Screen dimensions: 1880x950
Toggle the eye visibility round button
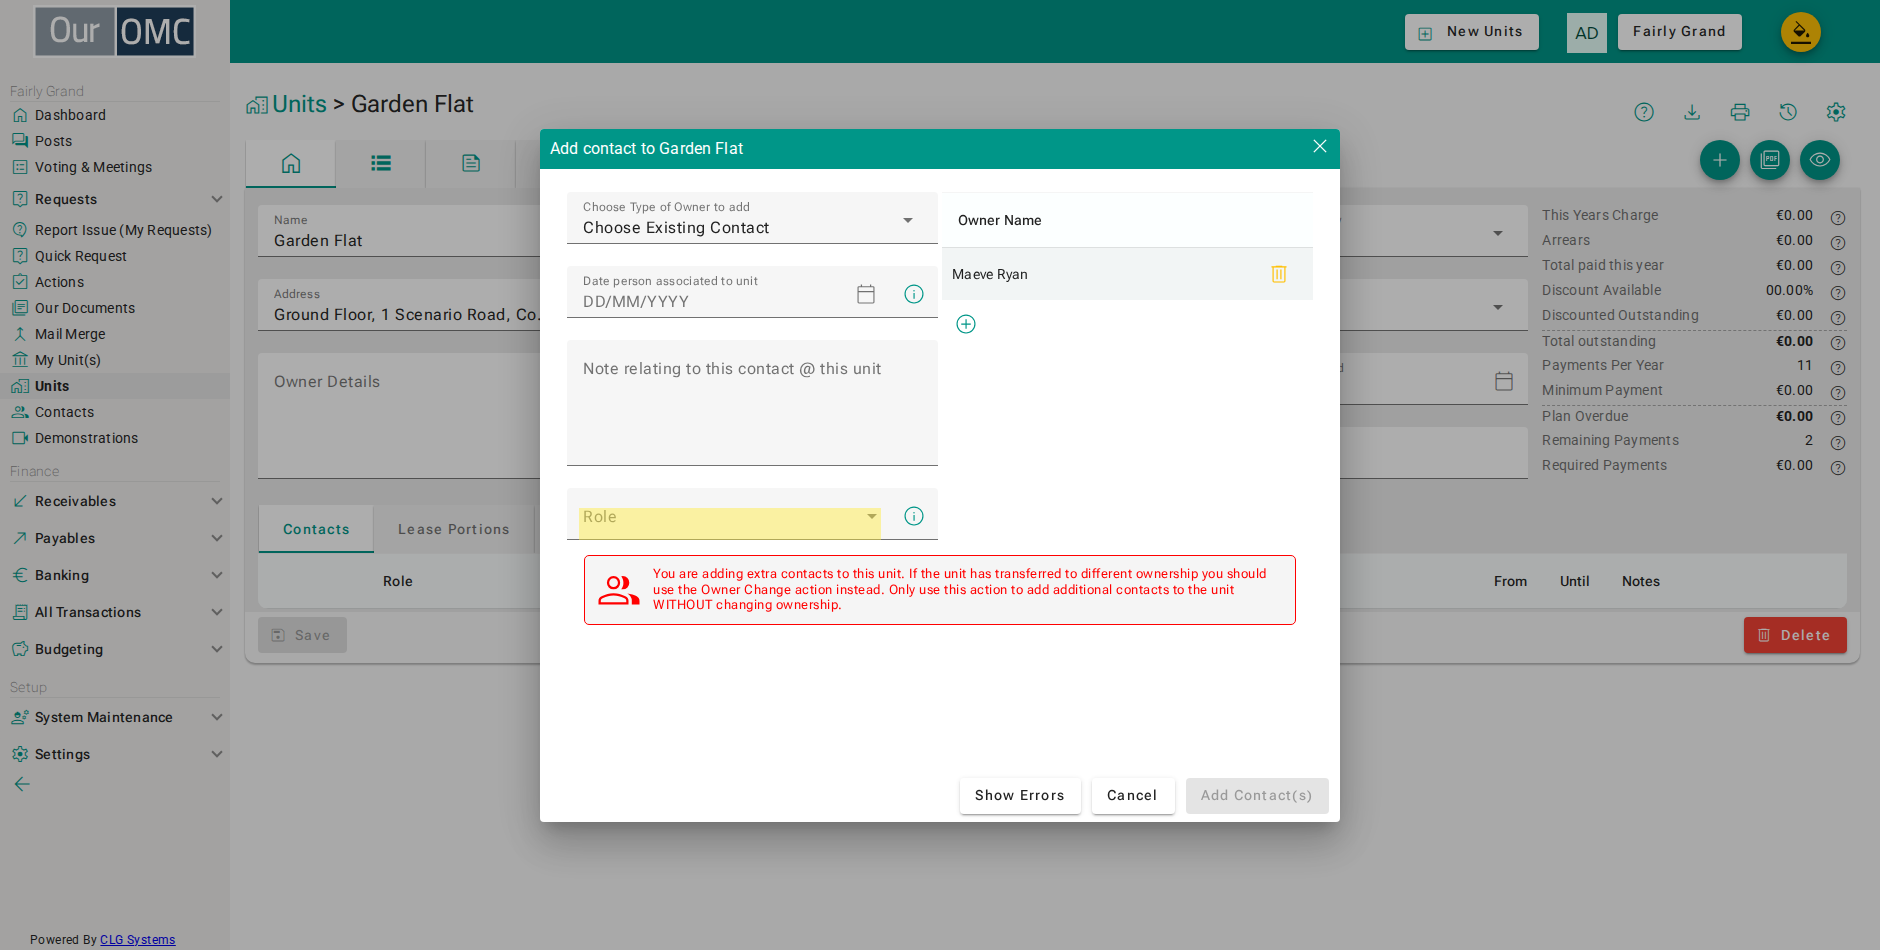coord(1820,160)
